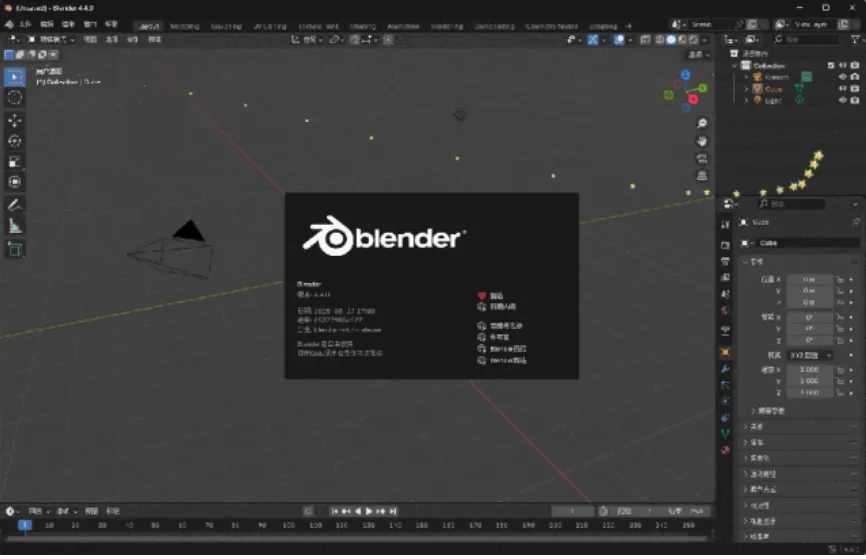Screen dimensions: 866x559
Task: Open the Tool properties tab icon
Action: coord(725,224)
